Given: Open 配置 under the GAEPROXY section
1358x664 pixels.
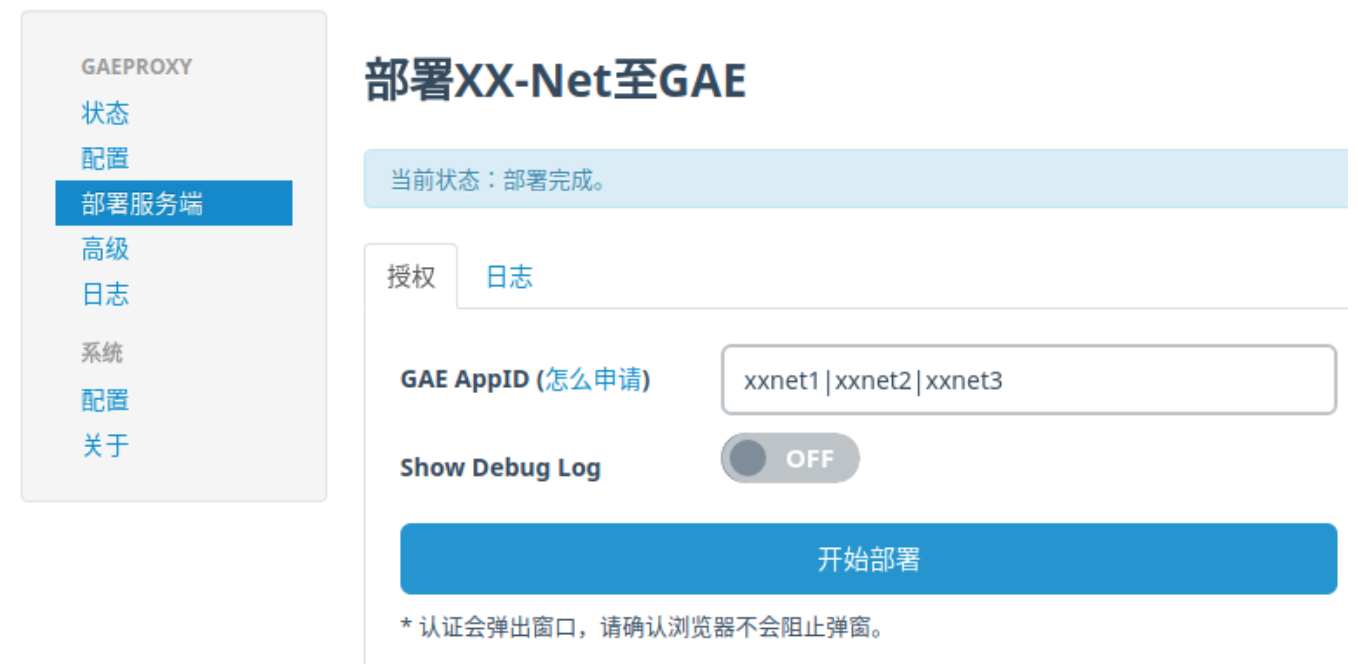Looking at the screenshot, I should [105, 158].
